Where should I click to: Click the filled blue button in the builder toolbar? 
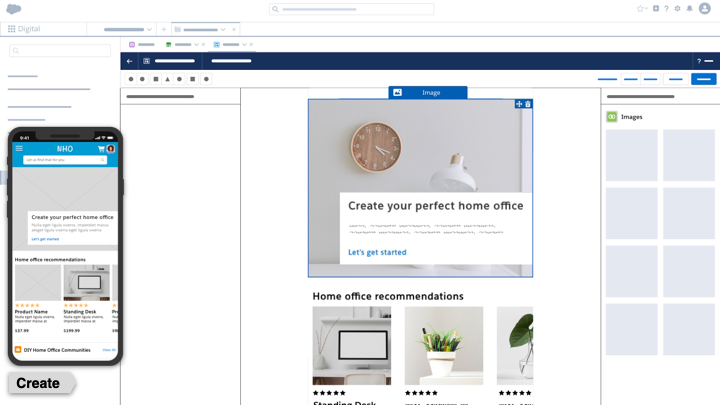coord(703,79)
